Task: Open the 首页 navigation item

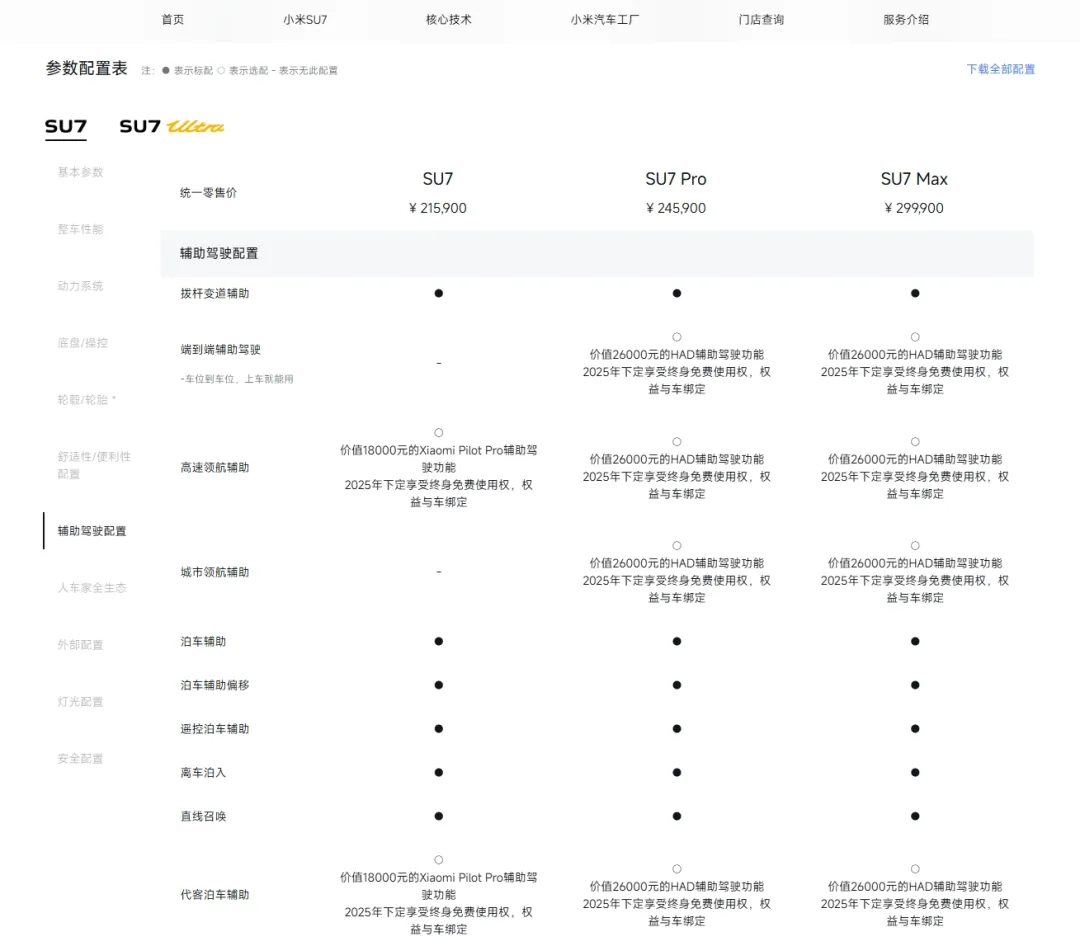Action: point(171,18)
